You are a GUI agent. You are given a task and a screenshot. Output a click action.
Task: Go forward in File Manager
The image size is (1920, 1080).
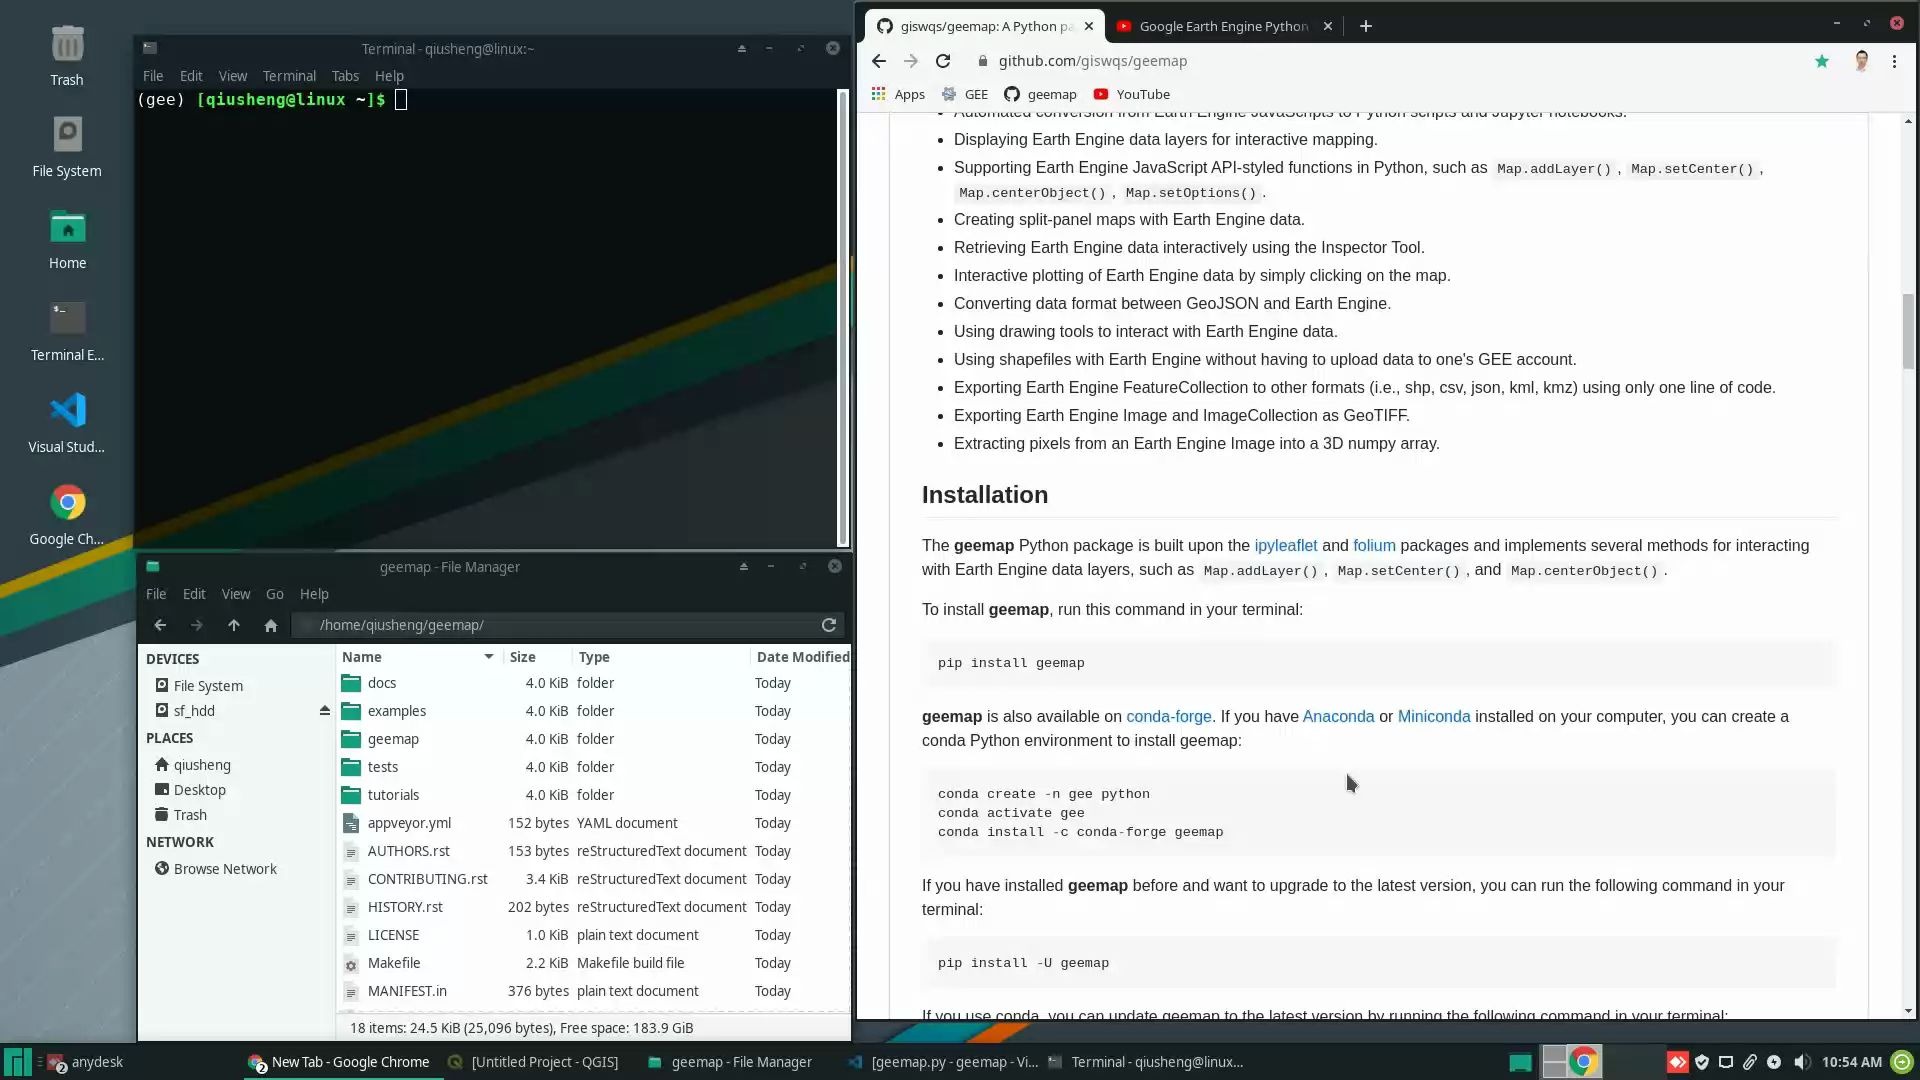point(197,625)
